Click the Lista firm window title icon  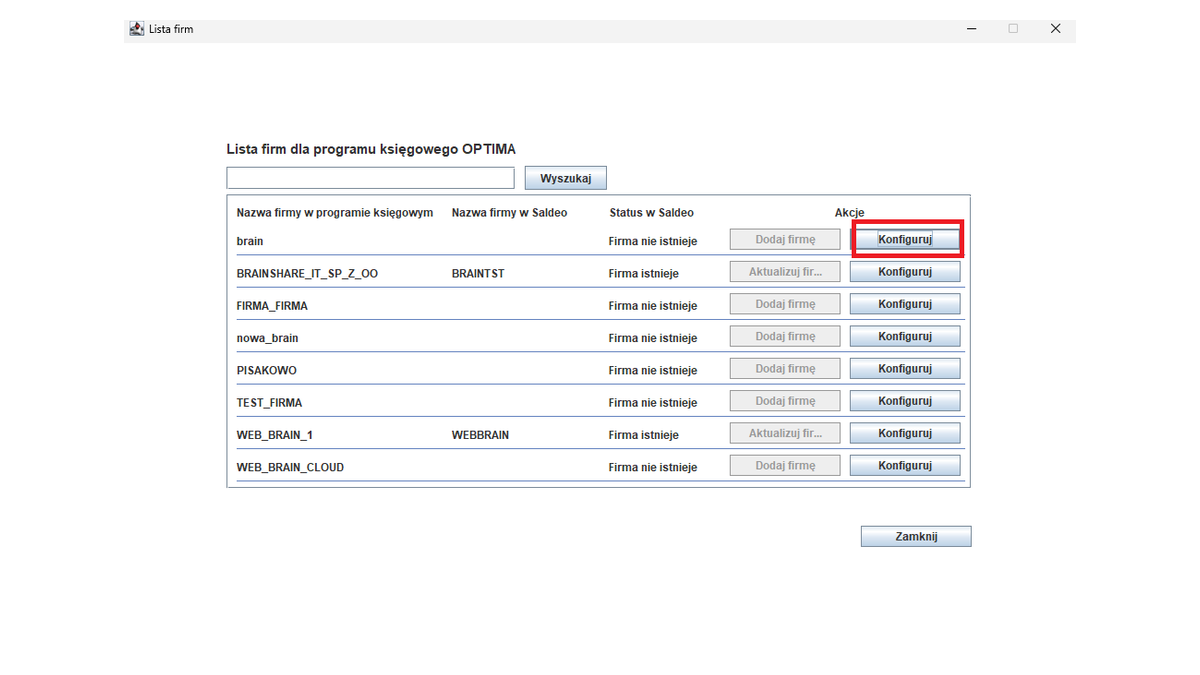(x=137, y=29)
